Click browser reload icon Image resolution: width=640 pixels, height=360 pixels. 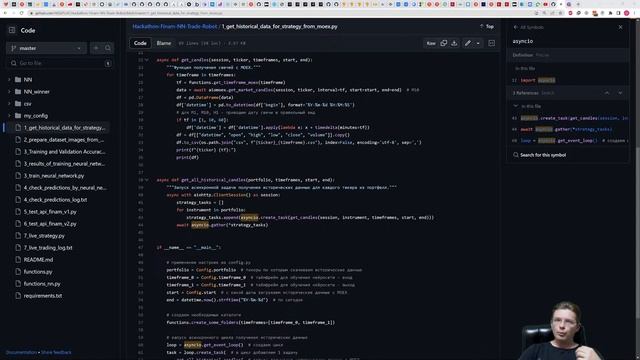click(x=22, y=13)
